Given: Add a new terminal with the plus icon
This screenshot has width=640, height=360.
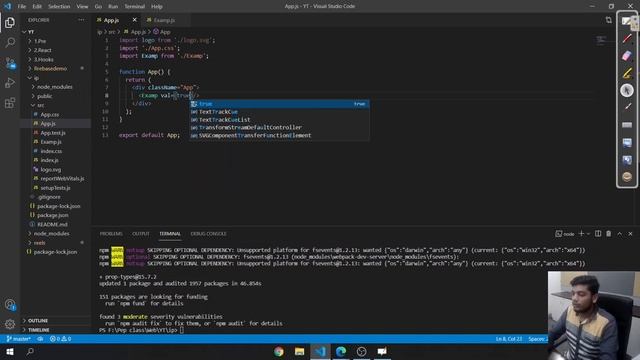Looking at the screenshot, I should coord(581,233).
